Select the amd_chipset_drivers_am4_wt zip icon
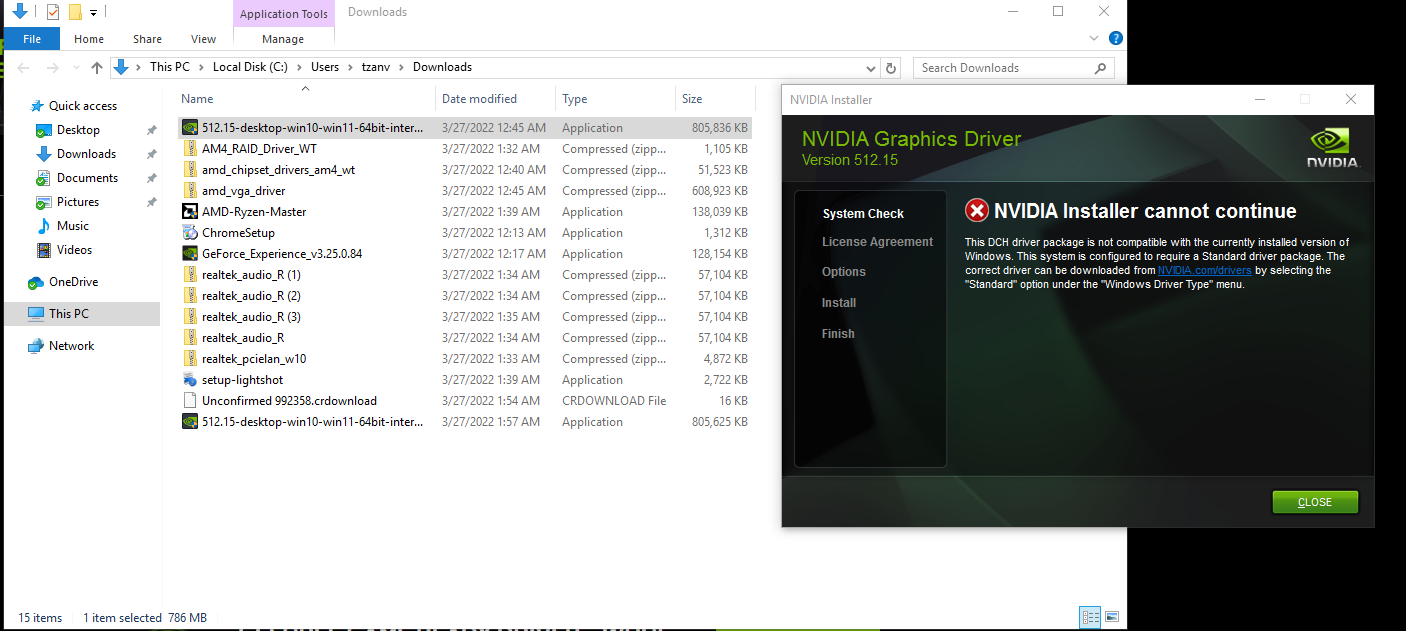The height and width of the screenshot is (631, 1406). pyautogui.click(x=190, y=170)
